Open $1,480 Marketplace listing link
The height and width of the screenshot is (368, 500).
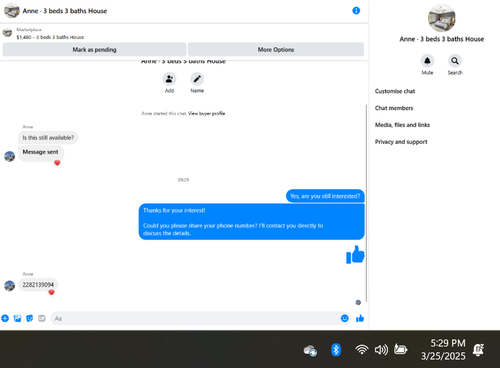click(50, 37)
